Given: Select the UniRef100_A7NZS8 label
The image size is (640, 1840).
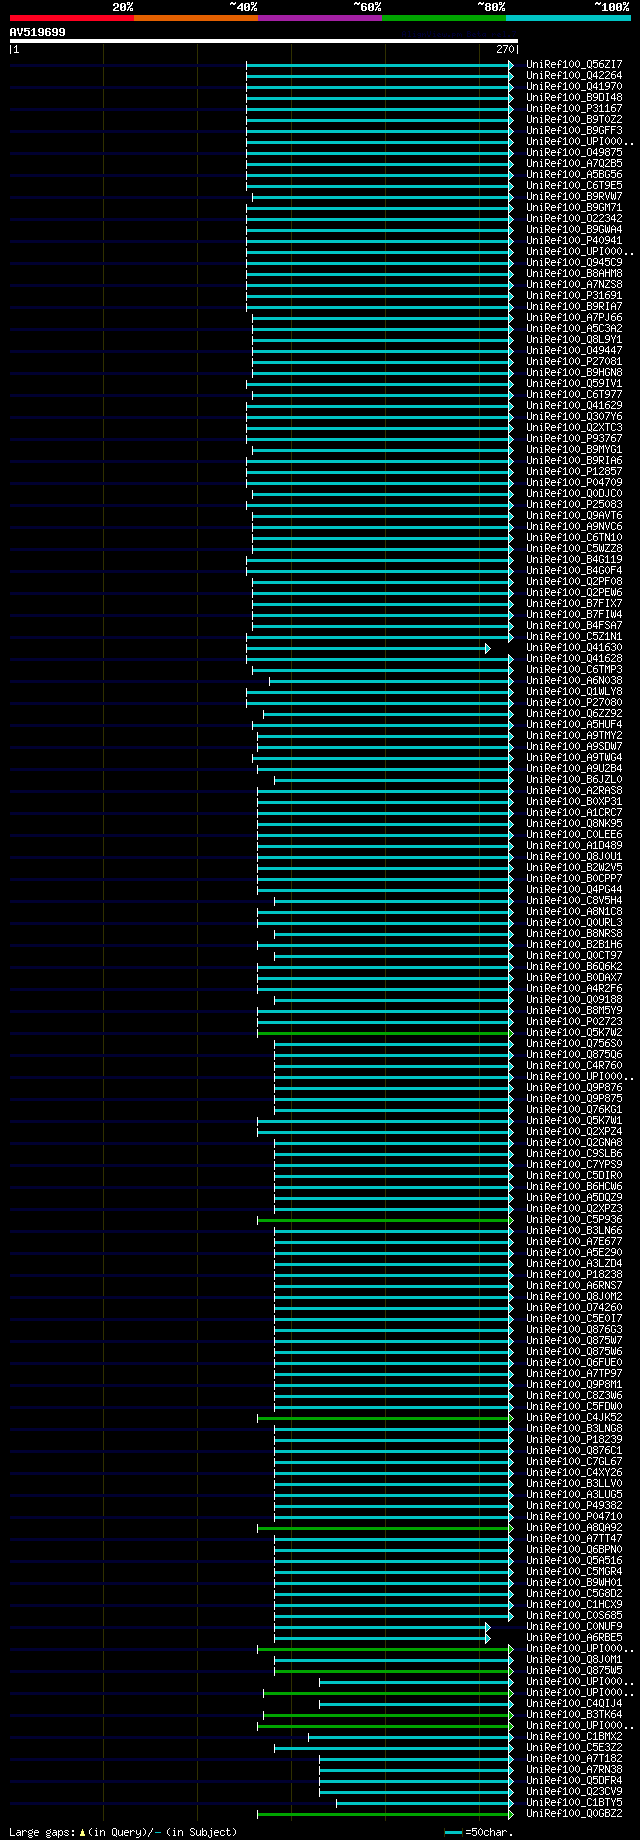Looking at the screenshot, I should point(574,284).
